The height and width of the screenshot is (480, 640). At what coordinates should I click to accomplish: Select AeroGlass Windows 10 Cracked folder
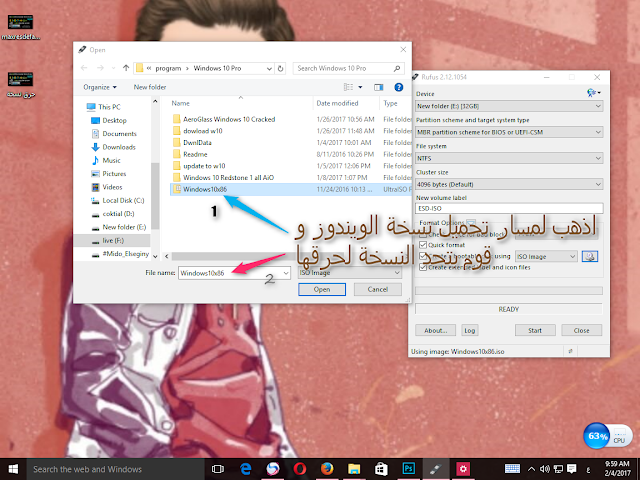(x=229, y=119)
